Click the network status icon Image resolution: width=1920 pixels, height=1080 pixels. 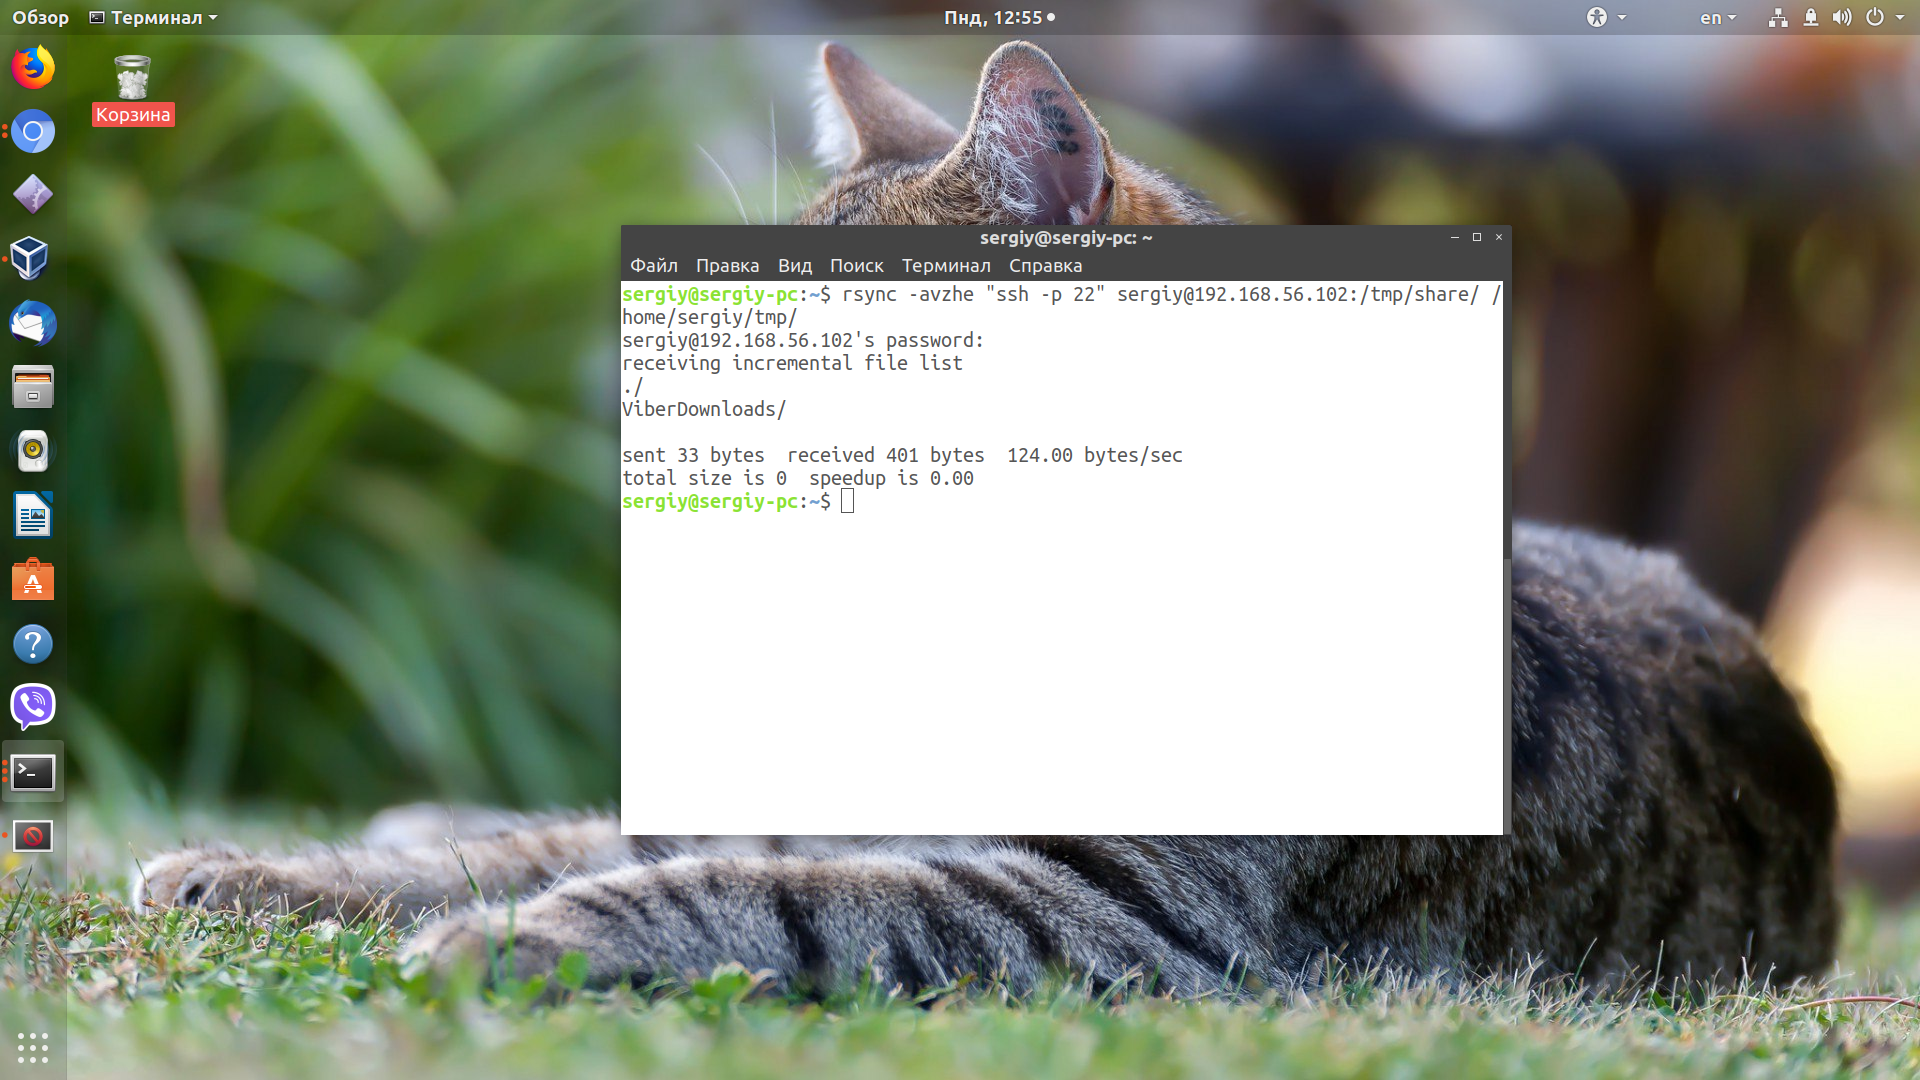coord(1778,17)
